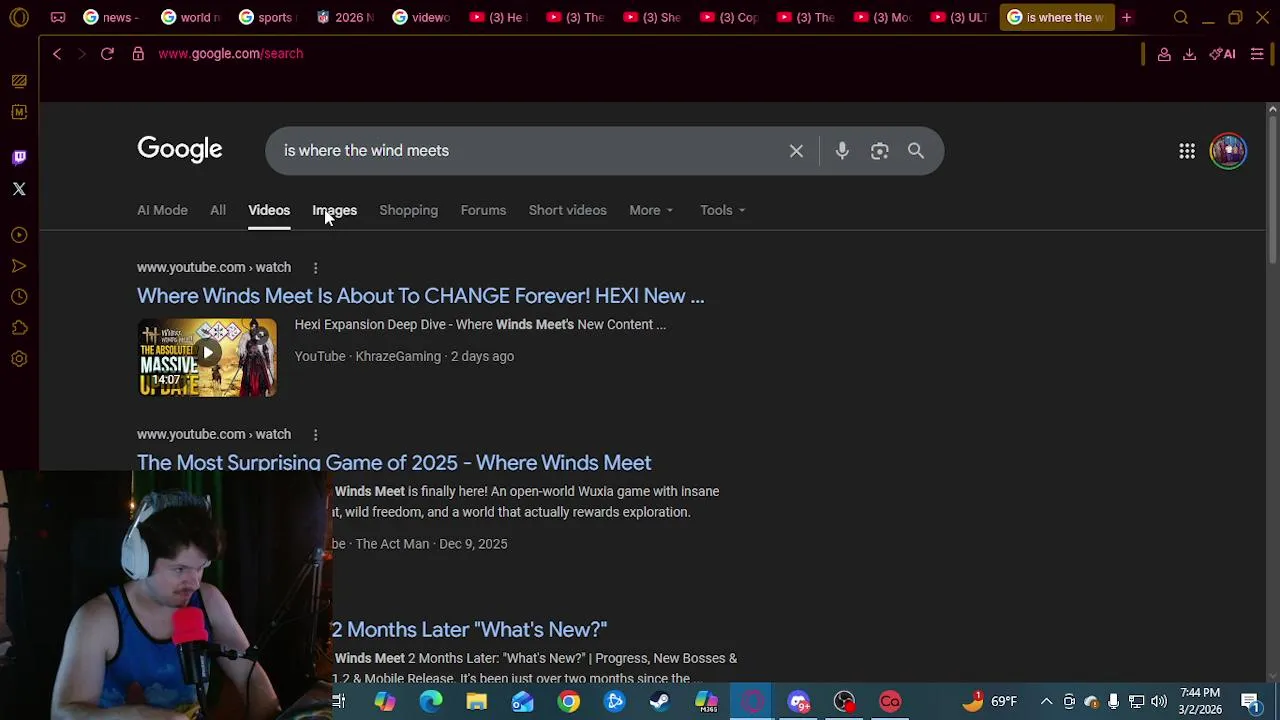Open options dots for KhrazeGaming result
The height and width of the screenshot is (720, 1280).
(315, 267)
